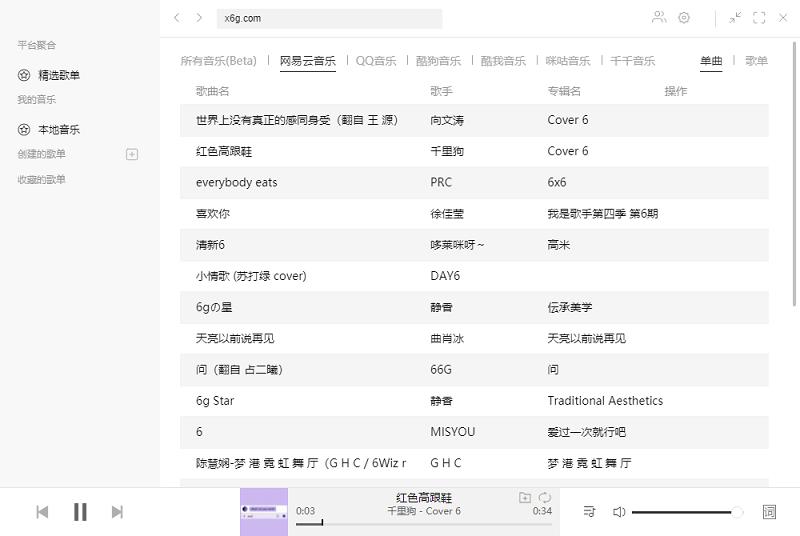The height and width of the screenshot is (536, 800).
Task: Click album 伝承美学
Action: (570, 307)
